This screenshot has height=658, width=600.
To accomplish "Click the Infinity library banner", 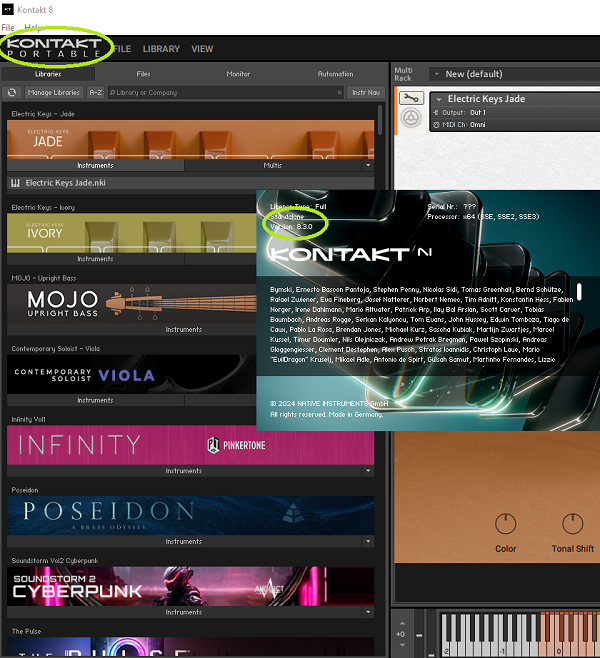I will coord(190,445).
